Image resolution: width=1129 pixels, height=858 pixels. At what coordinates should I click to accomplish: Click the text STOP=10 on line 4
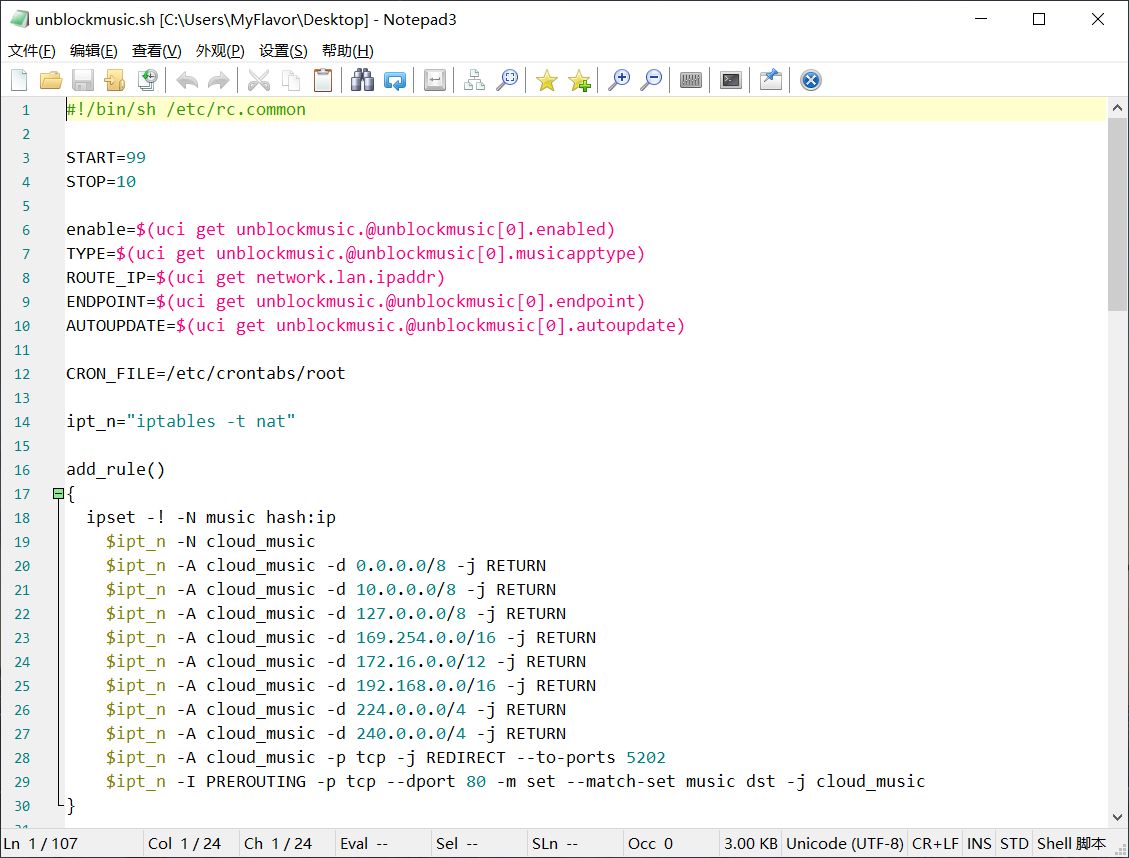tap(101, 181)
